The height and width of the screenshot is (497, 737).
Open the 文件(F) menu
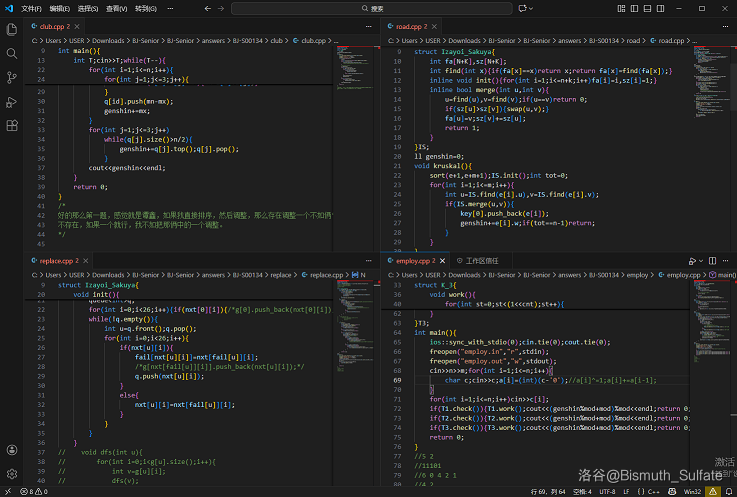(x=31, y=8)
